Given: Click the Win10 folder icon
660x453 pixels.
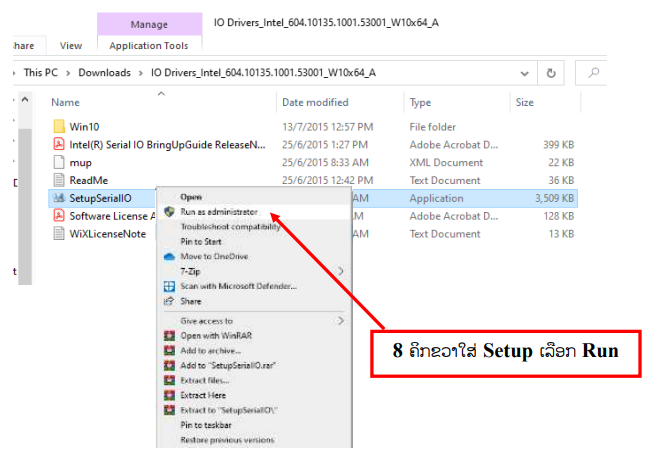Looking at the screenshot, I should (59, 127).
